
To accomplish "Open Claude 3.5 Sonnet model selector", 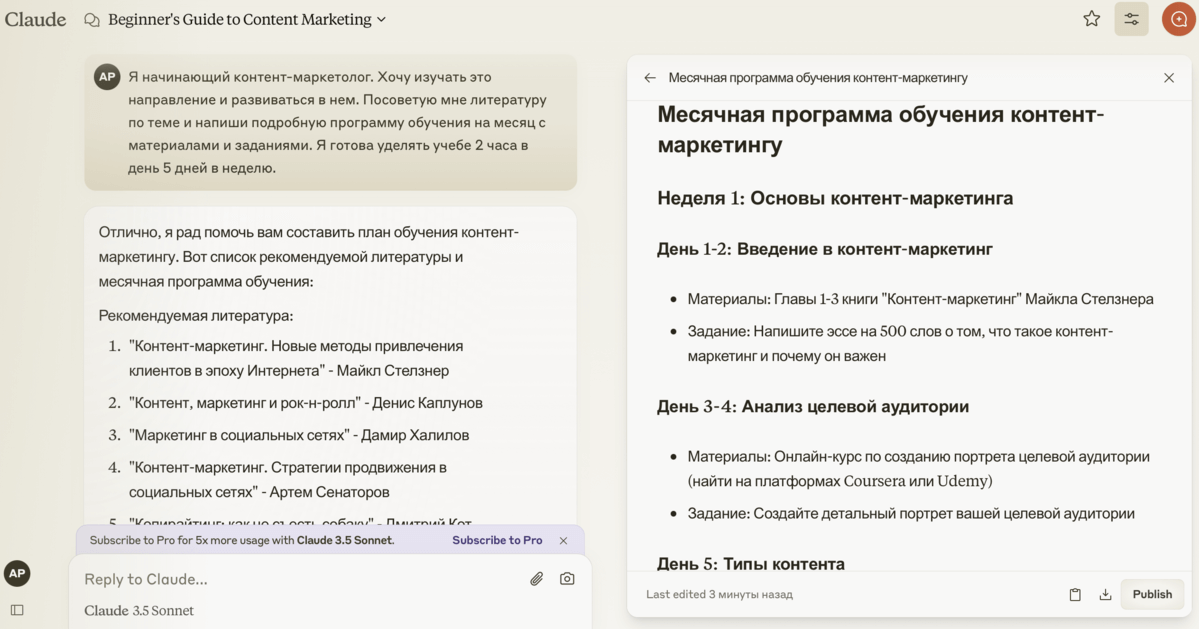I will pyautogui.click(x=138, y=610).
